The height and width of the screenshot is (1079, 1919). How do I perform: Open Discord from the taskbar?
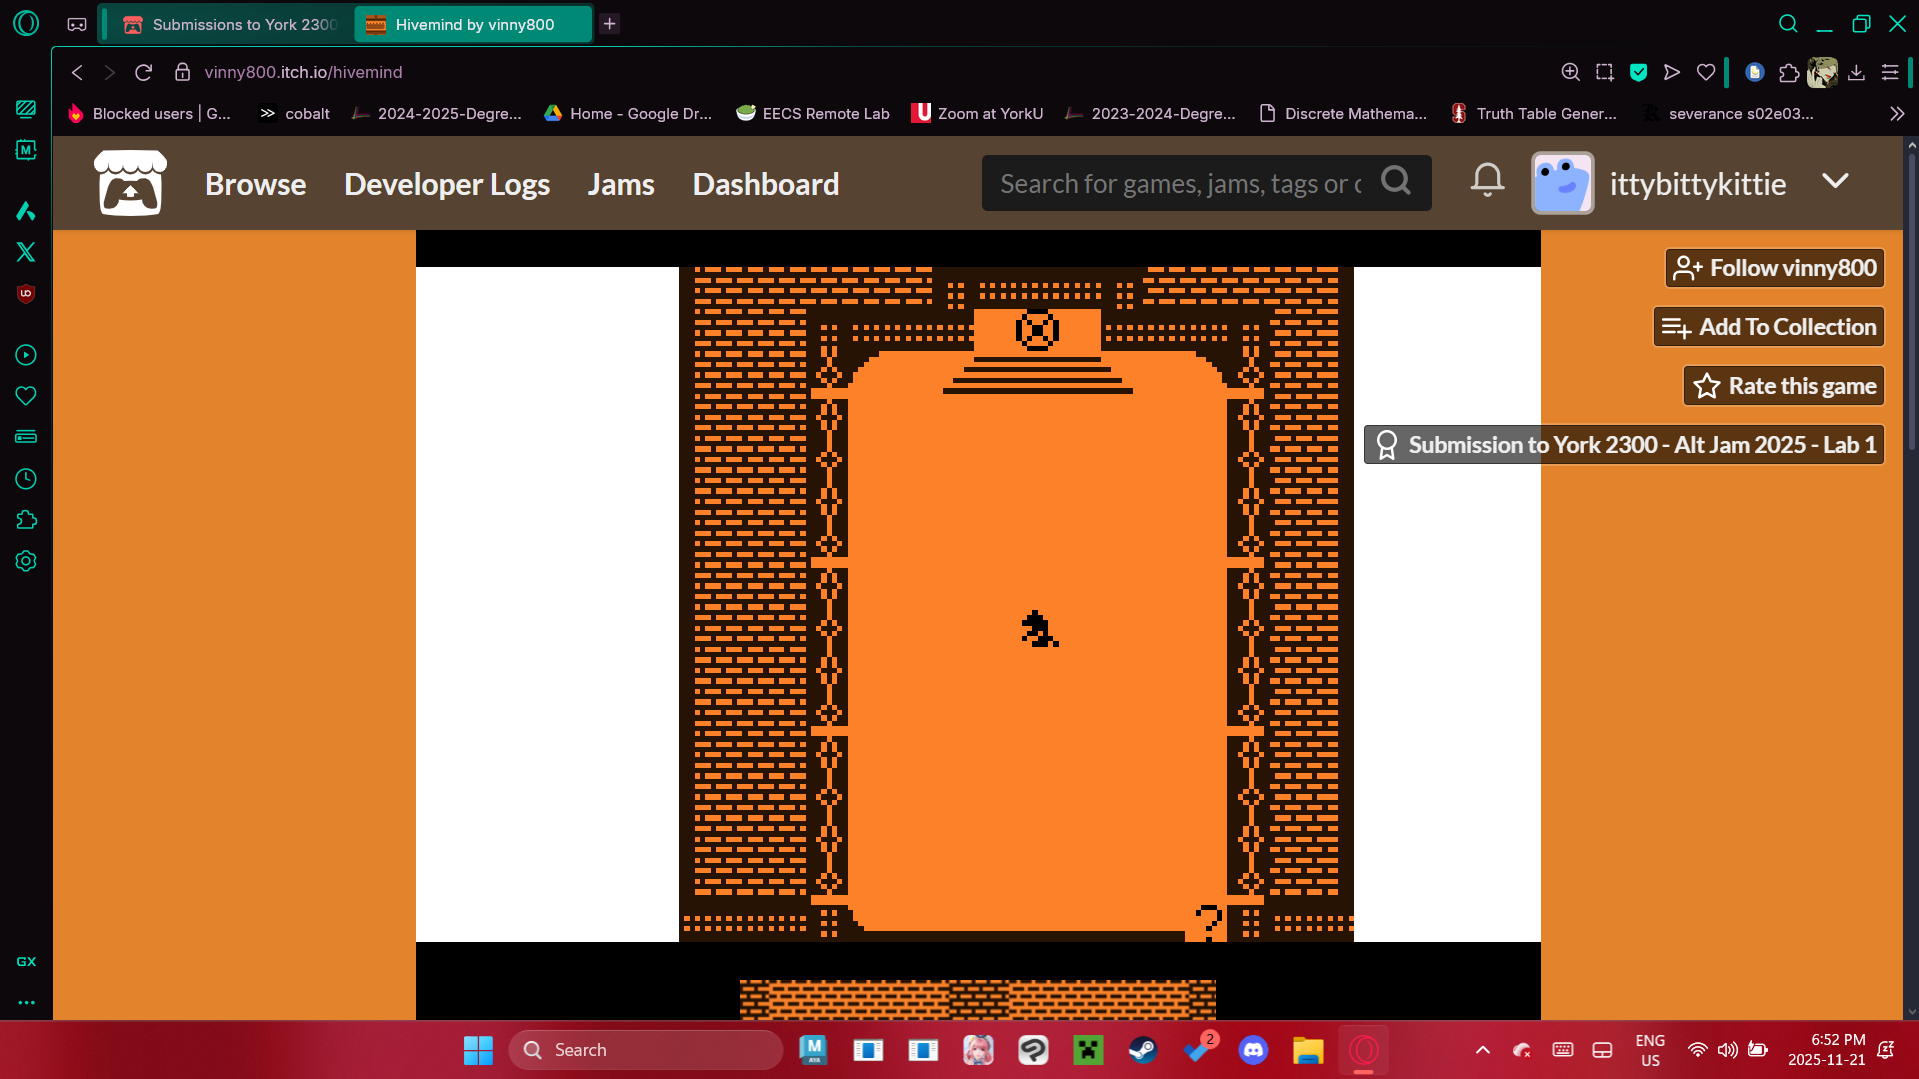[1253, 1050]
